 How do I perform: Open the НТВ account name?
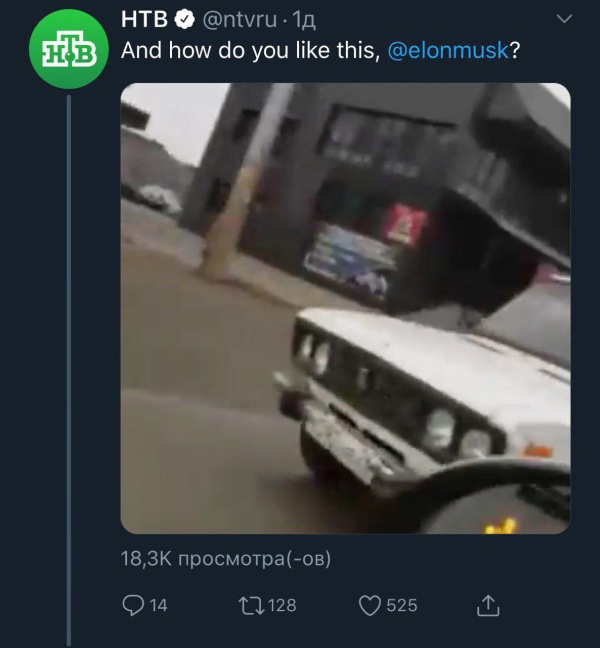click(x=144, y=19)
